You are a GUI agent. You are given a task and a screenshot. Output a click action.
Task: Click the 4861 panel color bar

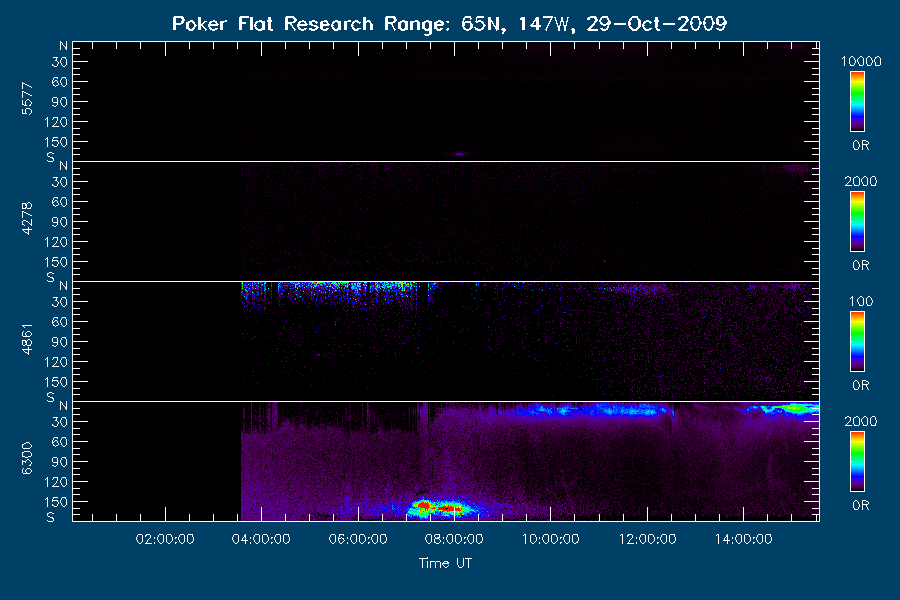857,342
